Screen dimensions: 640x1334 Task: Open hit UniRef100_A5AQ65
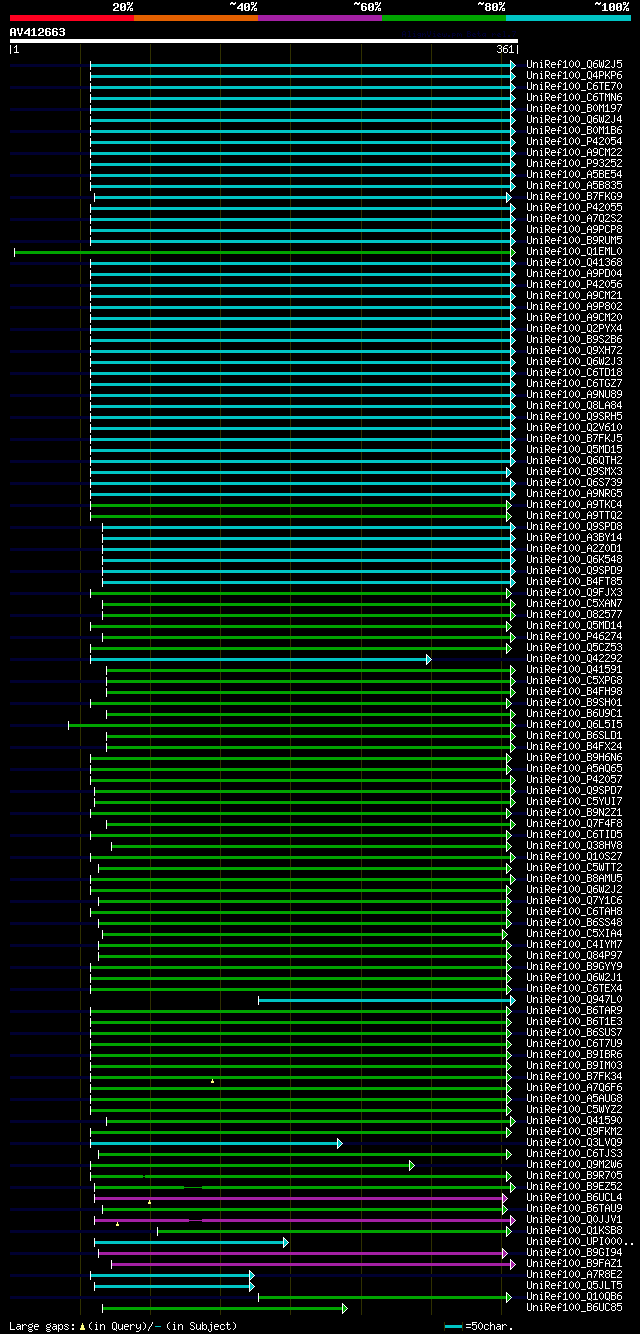pos(575,769)
